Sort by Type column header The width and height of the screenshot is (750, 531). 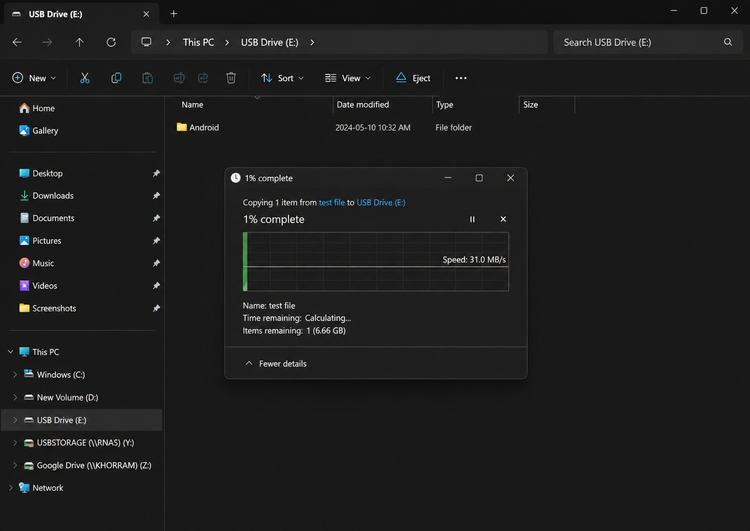444,104
